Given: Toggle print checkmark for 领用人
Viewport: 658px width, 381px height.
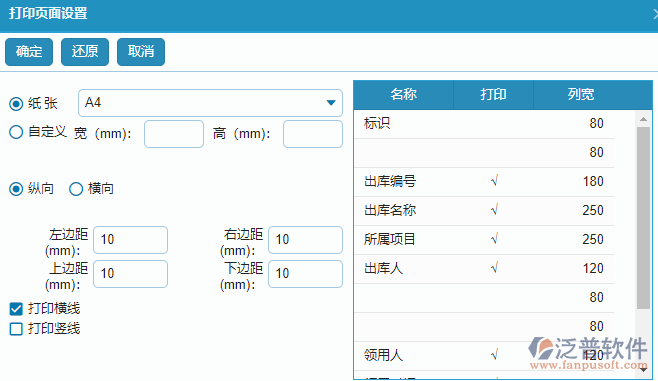Looking at the screenshot, I should pyautogui.click(x=494, y=355).
